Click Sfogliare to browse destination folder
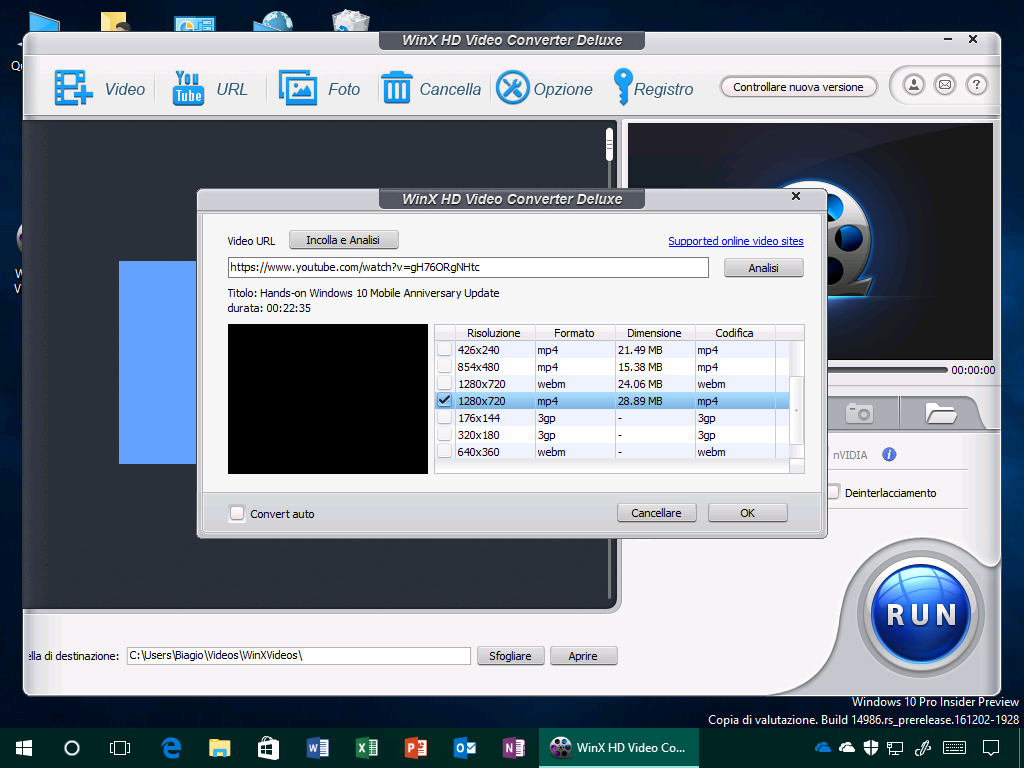This screenshot has height=768, width=1024. 510,656
